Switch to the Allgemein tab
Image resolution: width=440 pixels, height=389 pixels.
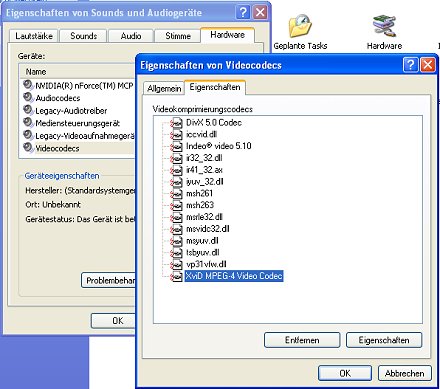tap(164, 89)
